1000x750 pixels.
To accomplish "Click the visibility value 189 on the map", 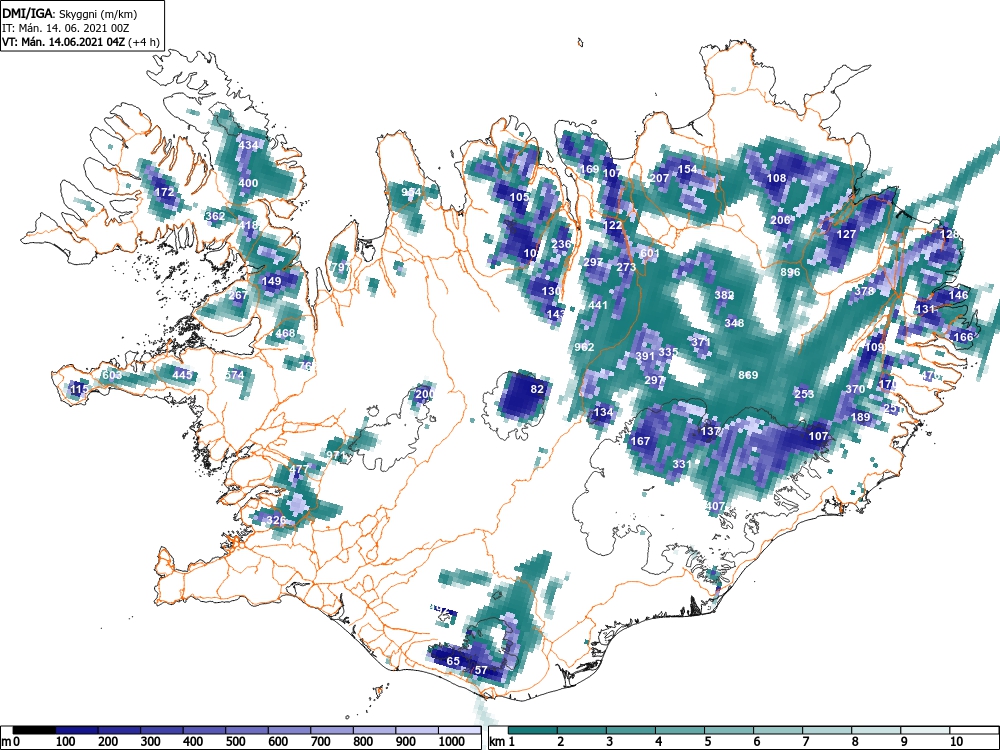I will tap(860, 417).
